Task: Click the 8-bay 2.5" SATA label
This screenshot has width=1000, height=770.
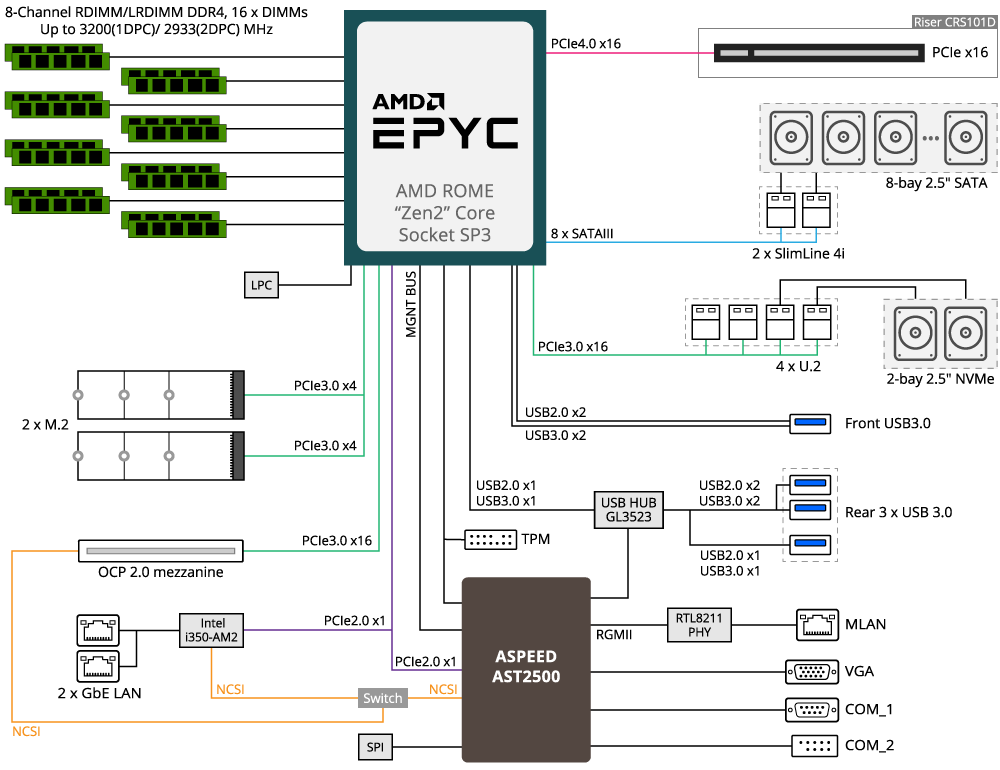Action: [936, 183]
